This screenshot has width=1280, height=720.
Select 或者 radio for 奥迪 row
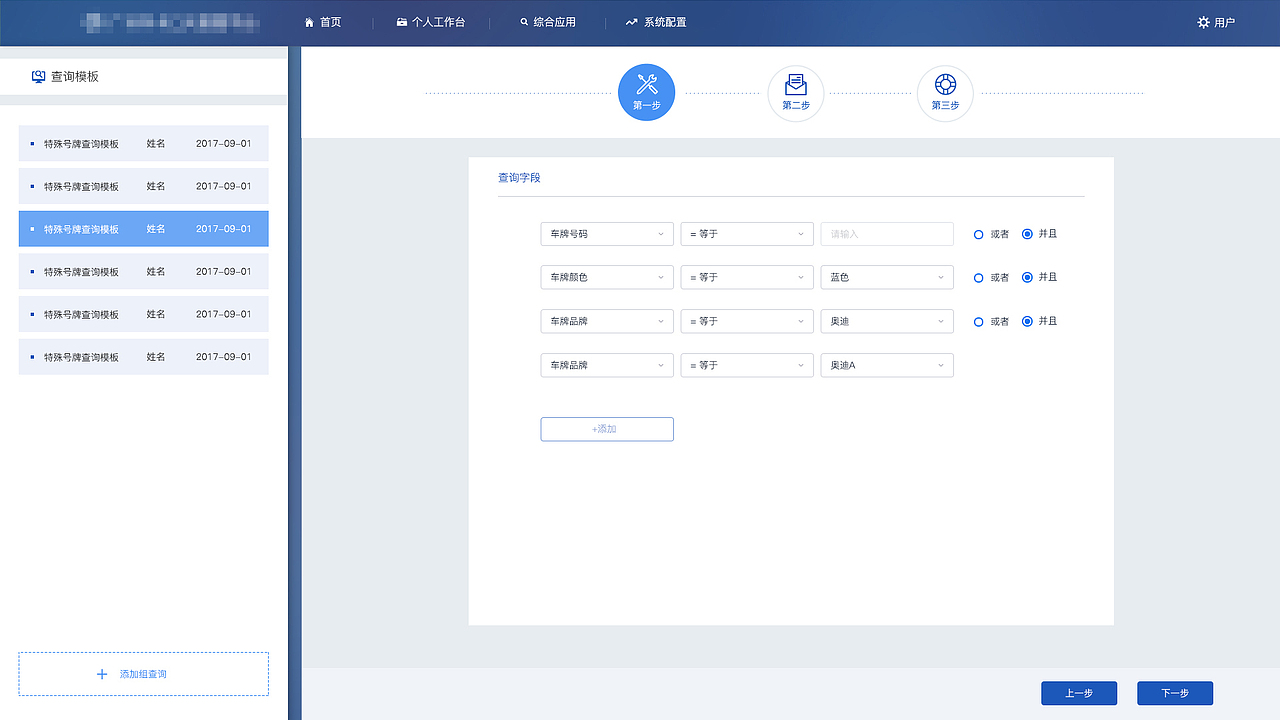[x=979, y=322]
